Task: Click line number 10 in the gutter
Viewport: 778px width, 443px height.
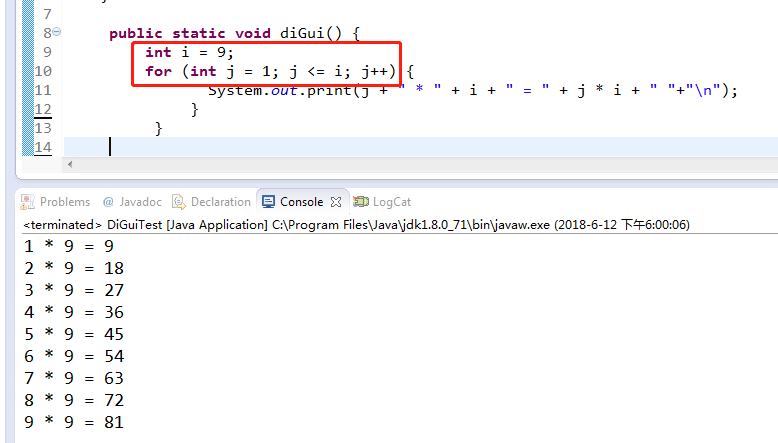Action: 43,71
